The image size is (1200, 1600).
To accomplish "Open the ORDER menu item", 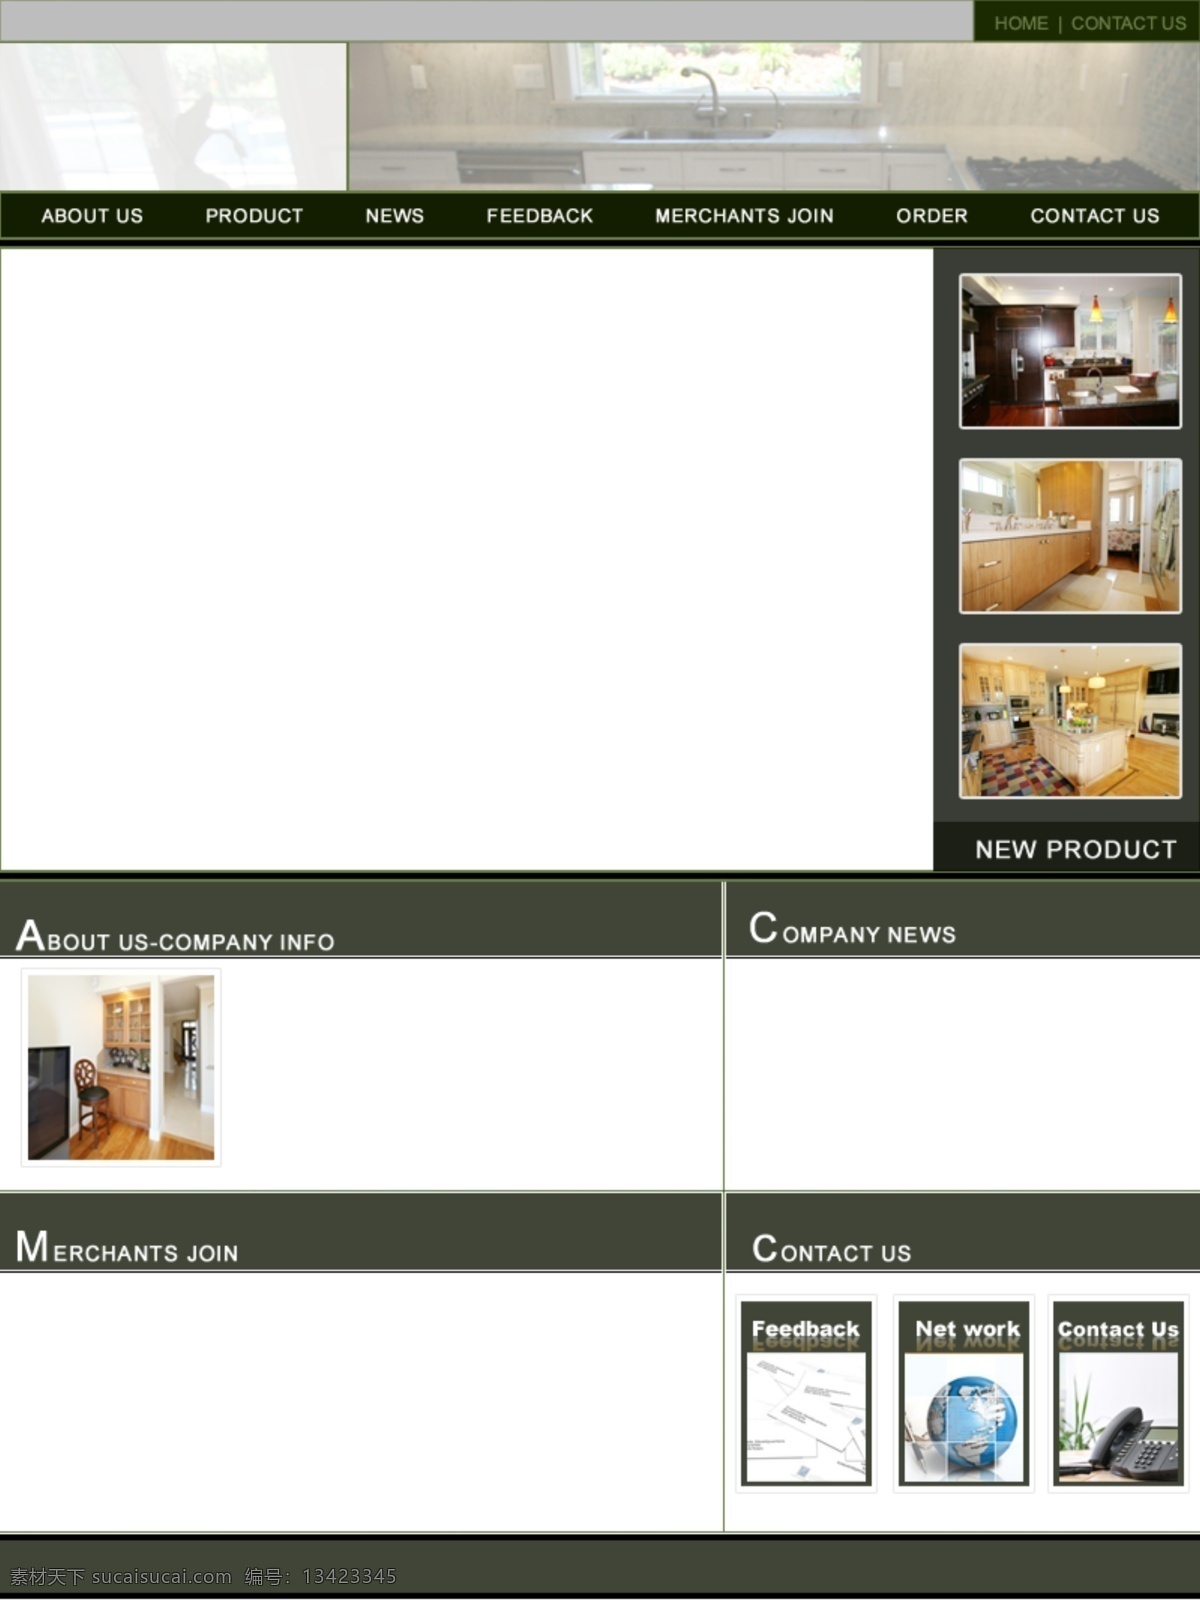I will 932,216.
